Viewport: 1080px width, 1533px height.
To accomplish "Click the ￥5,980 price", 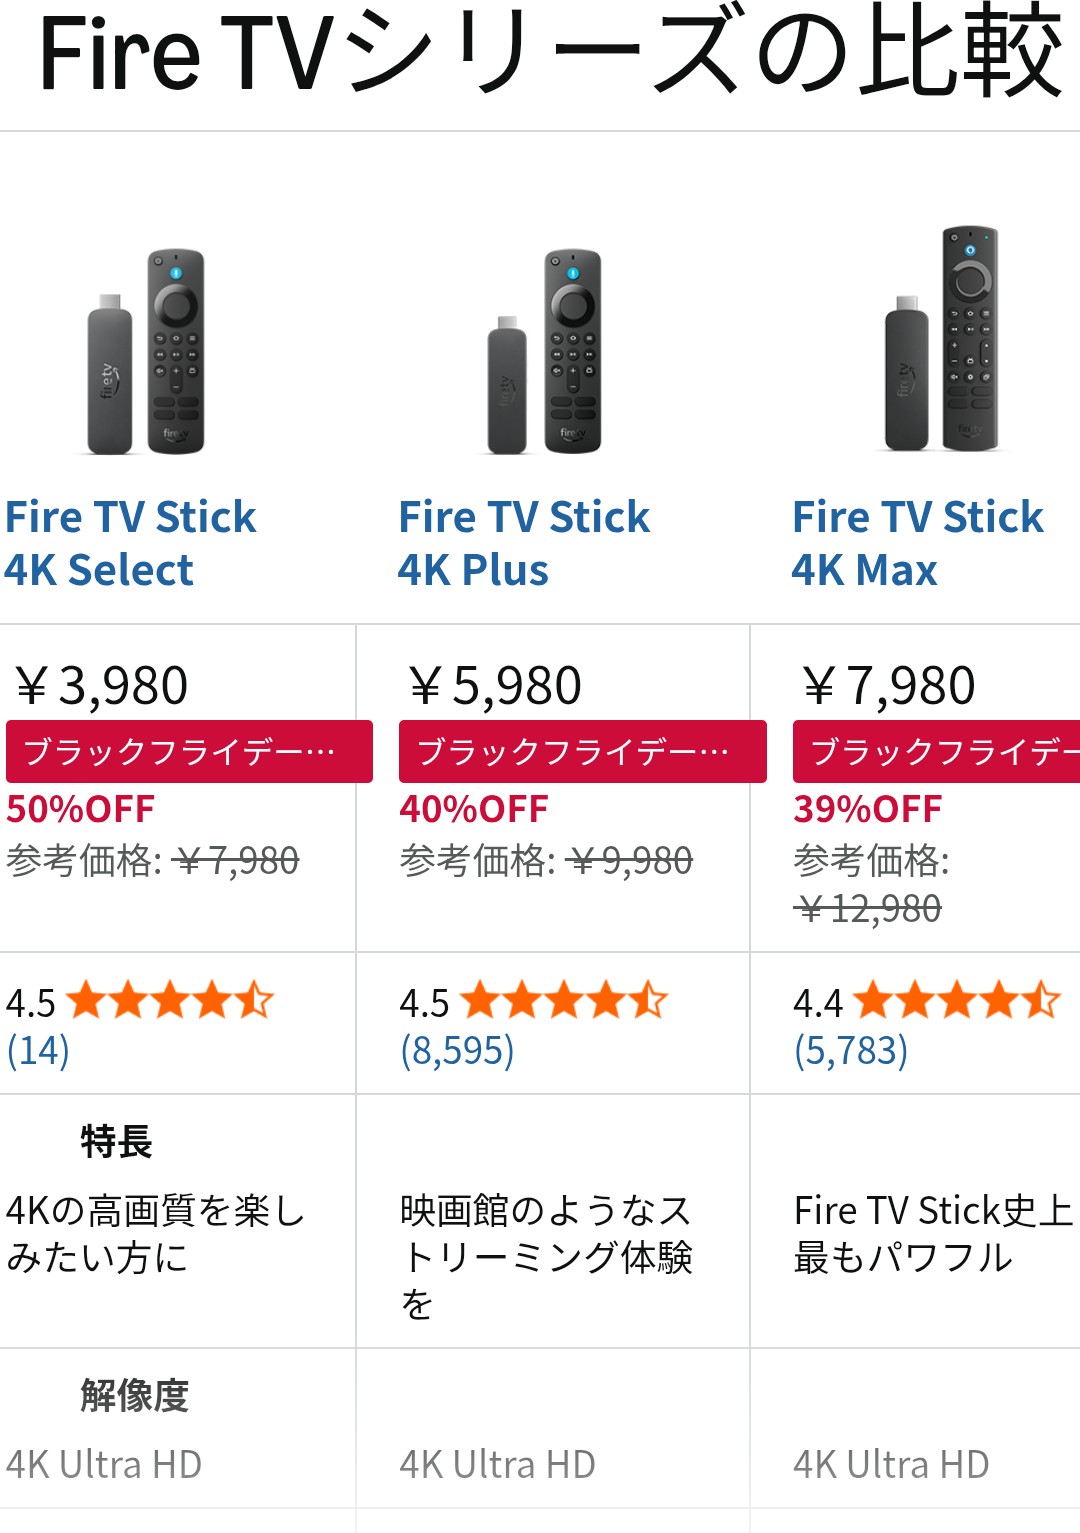I will [495, 686].
